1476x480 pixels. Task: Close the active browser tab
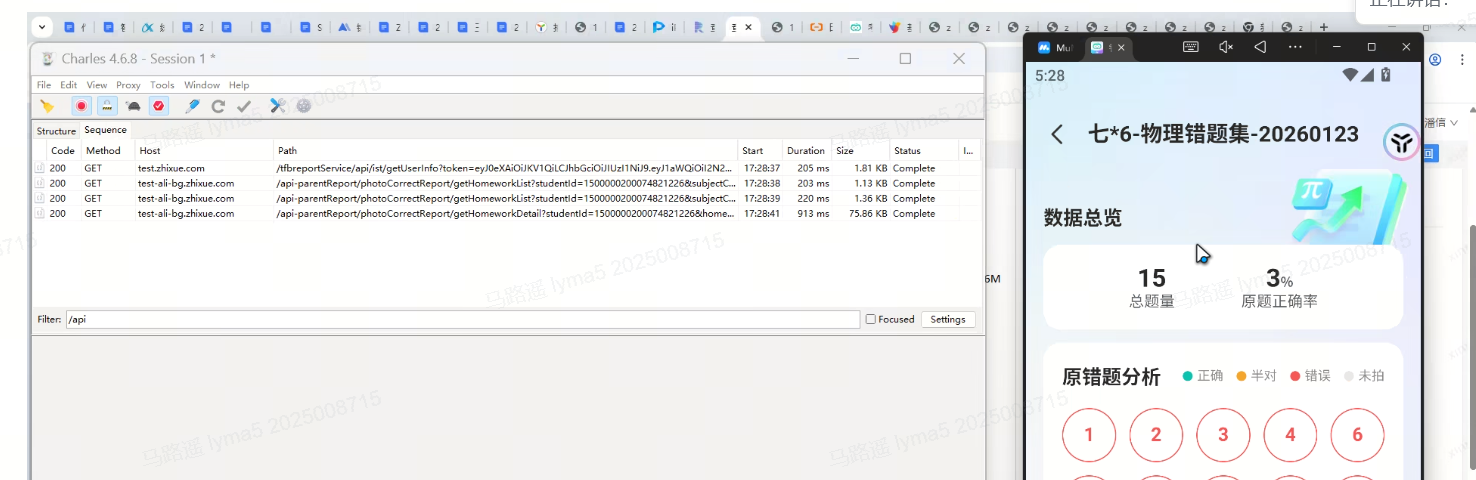click(749, 27)
